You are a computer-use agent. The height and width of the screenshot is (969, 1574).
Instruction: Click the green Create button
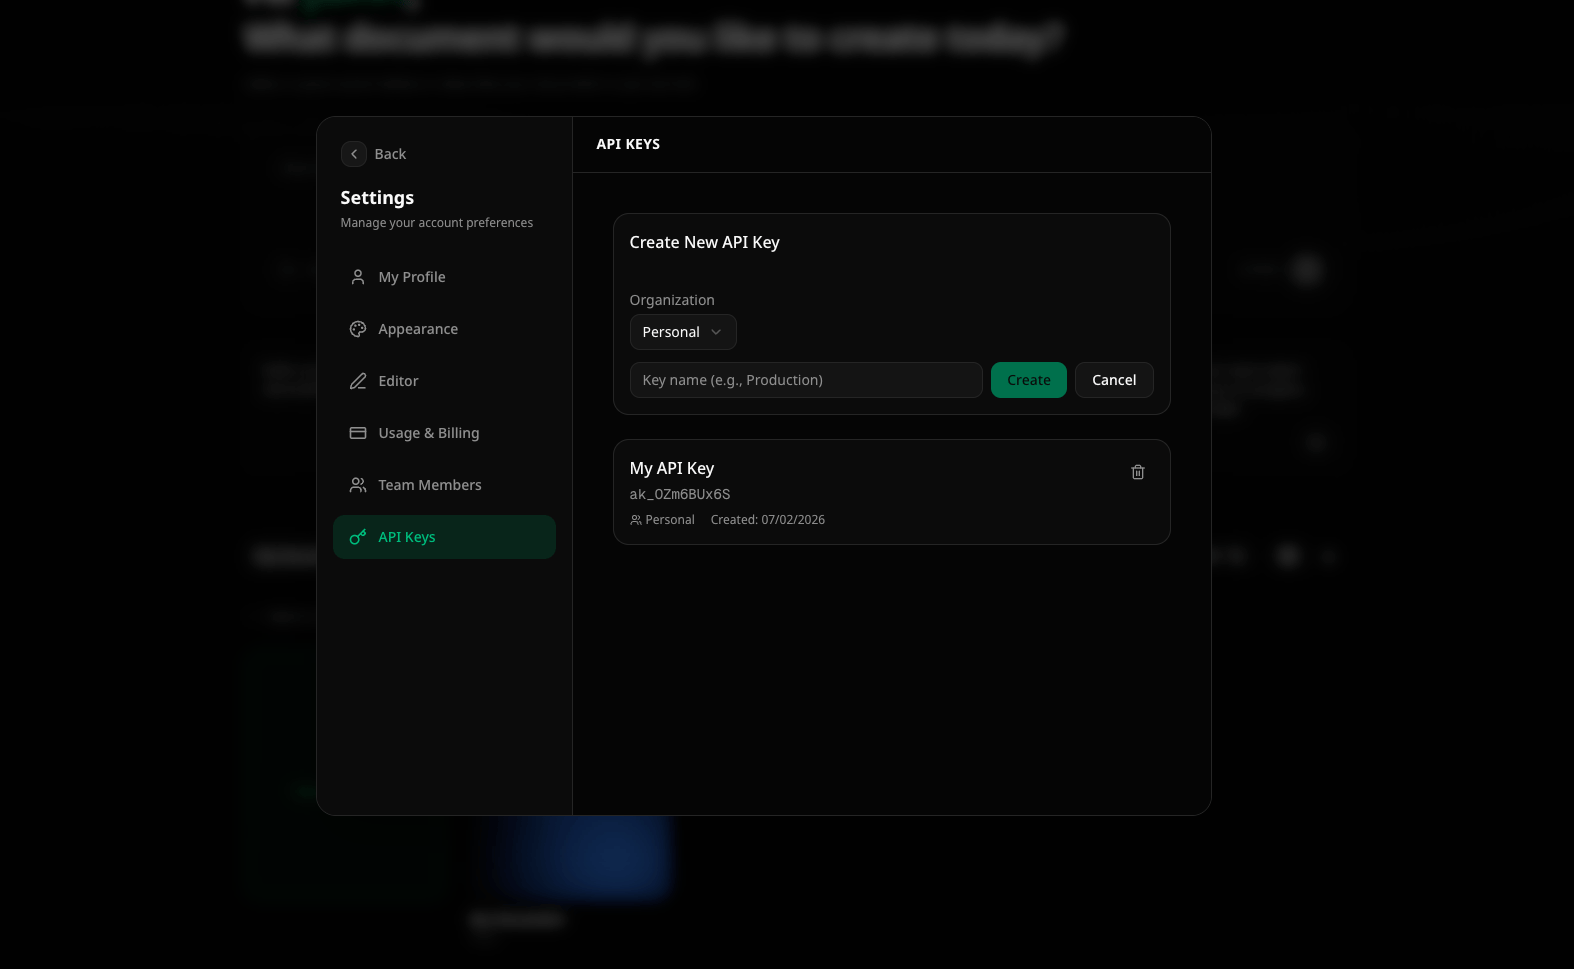click(1029, 380)
